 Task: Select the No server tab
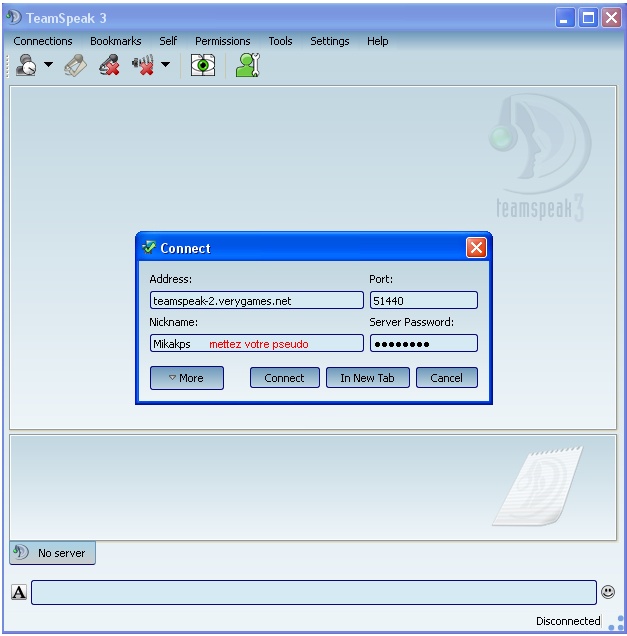(53, 552)
